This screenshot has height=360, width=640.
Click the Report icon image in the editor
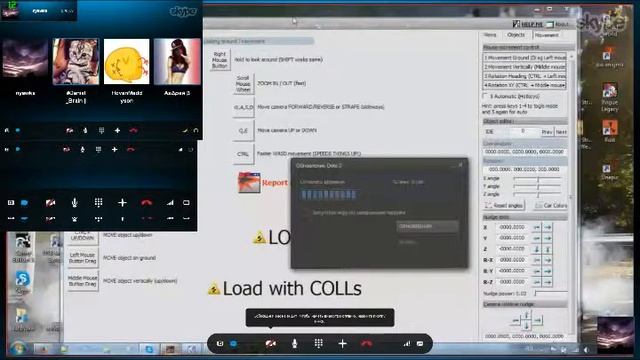coord(249,182)
